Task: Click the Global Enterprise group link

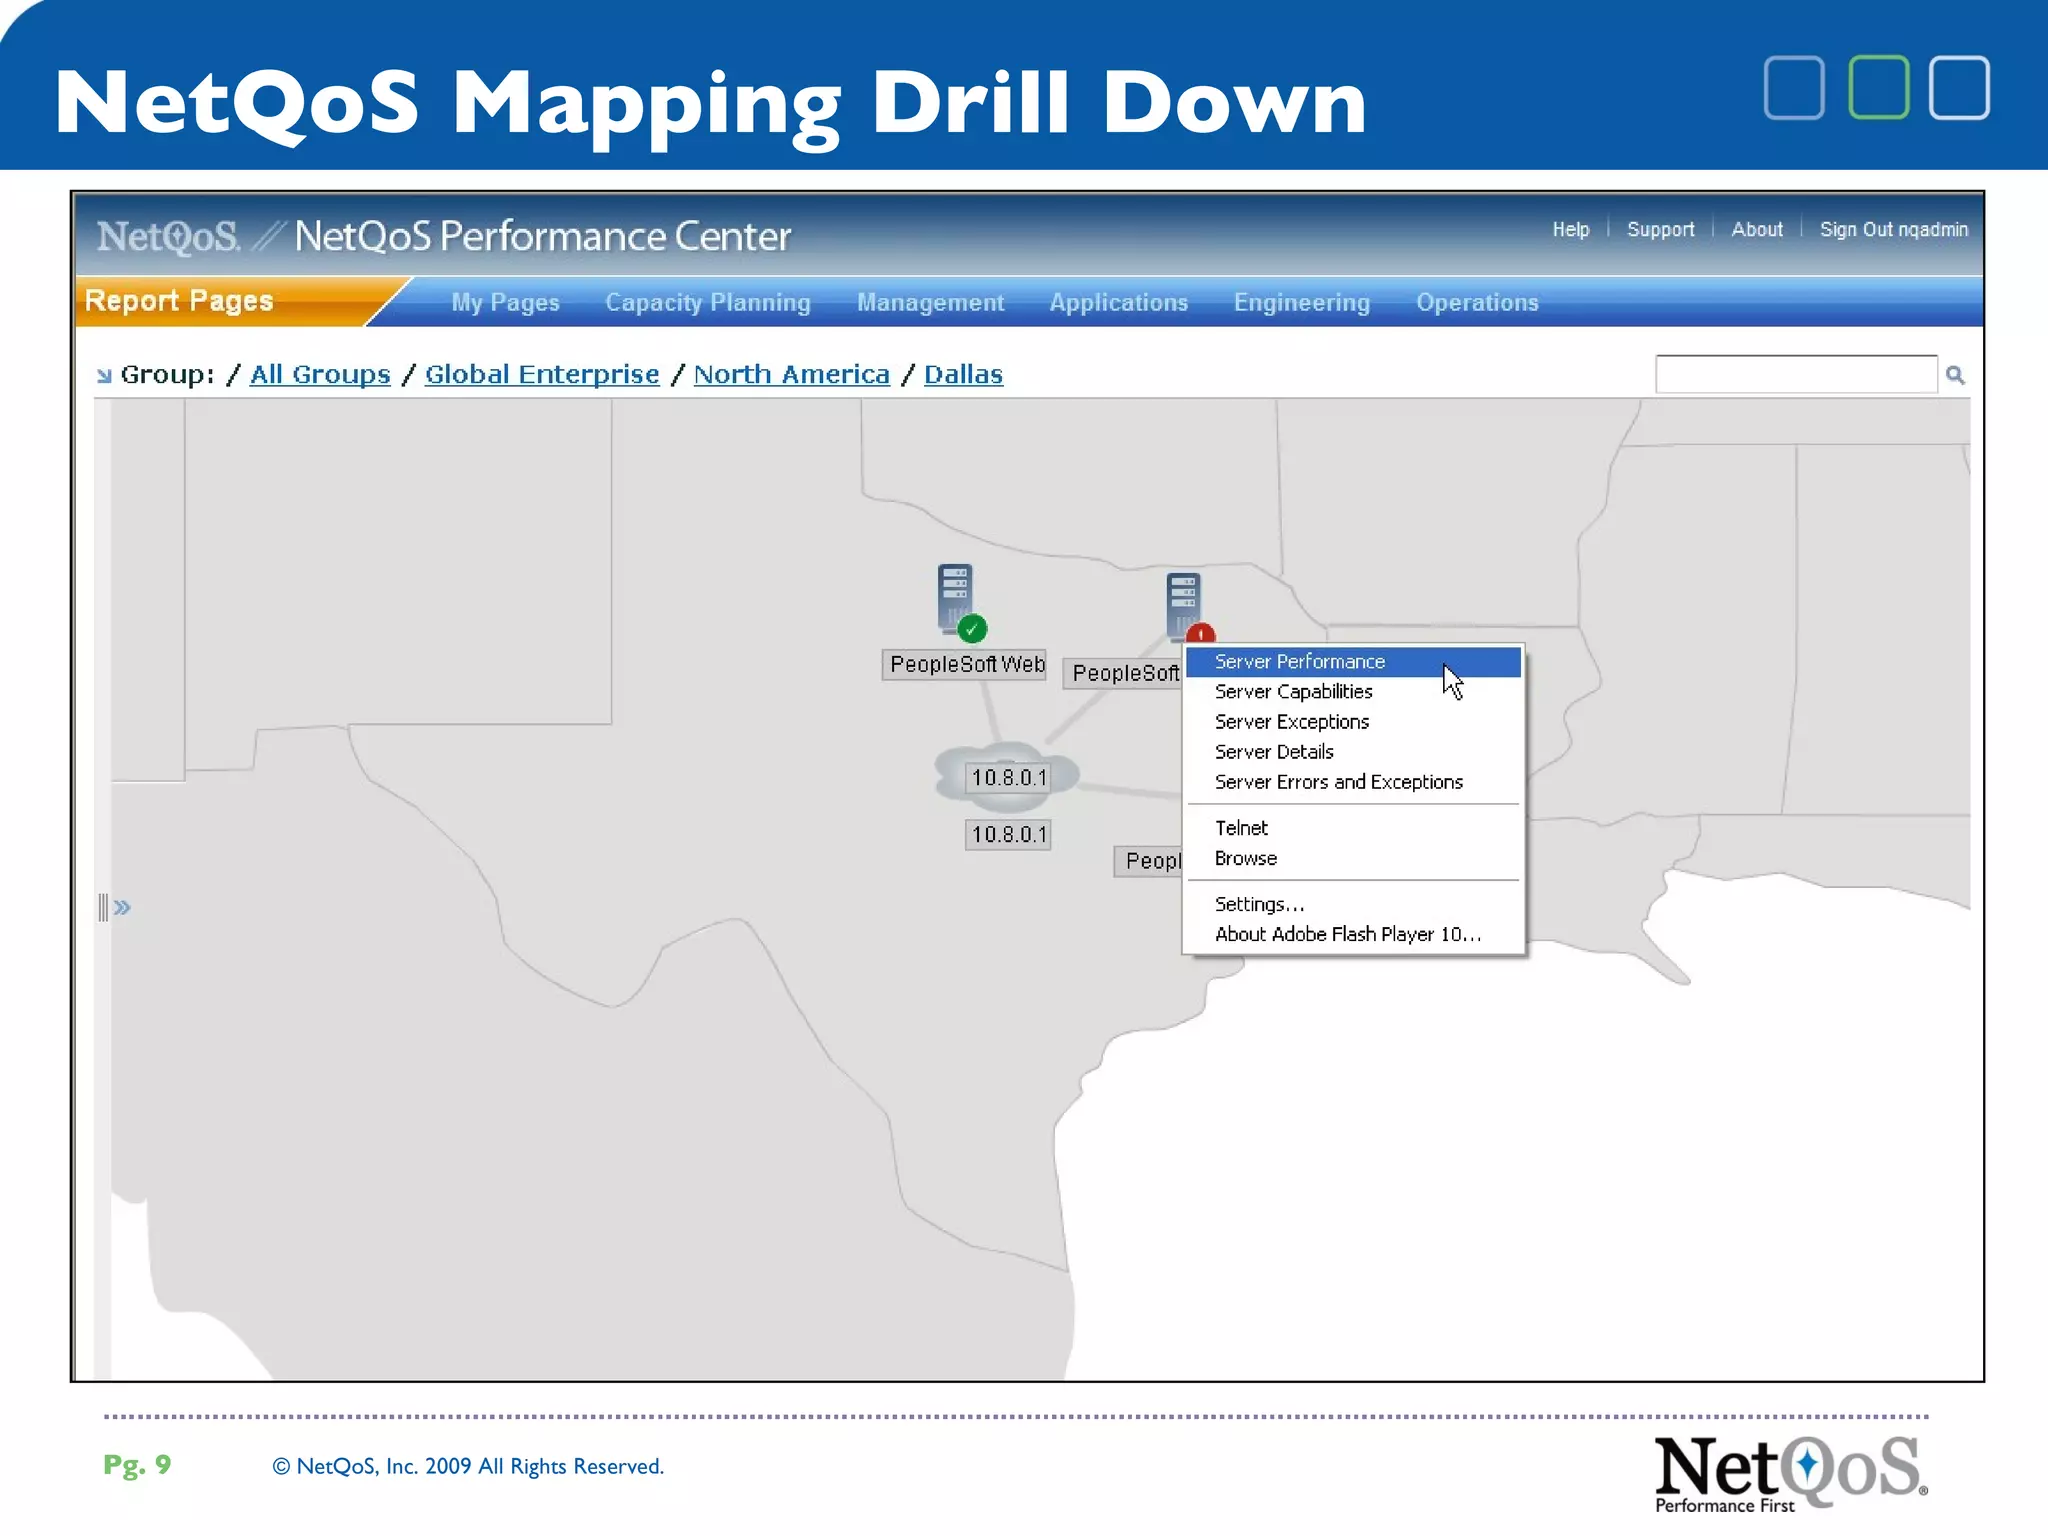Action: pos(541,375)
